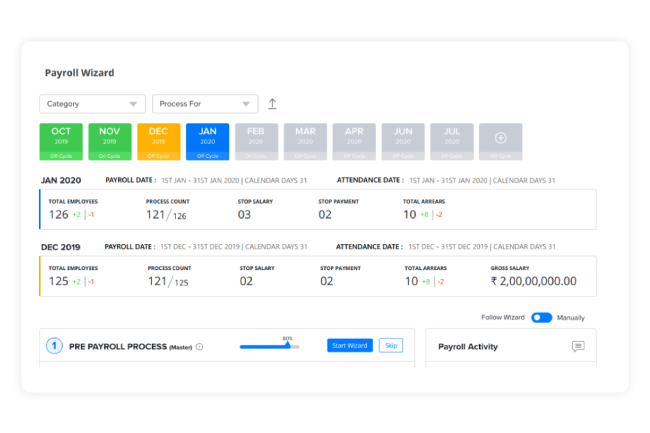Expand the Process For dropdown
The width and height of the screenshot is (650, 433).
coord(205,104)
